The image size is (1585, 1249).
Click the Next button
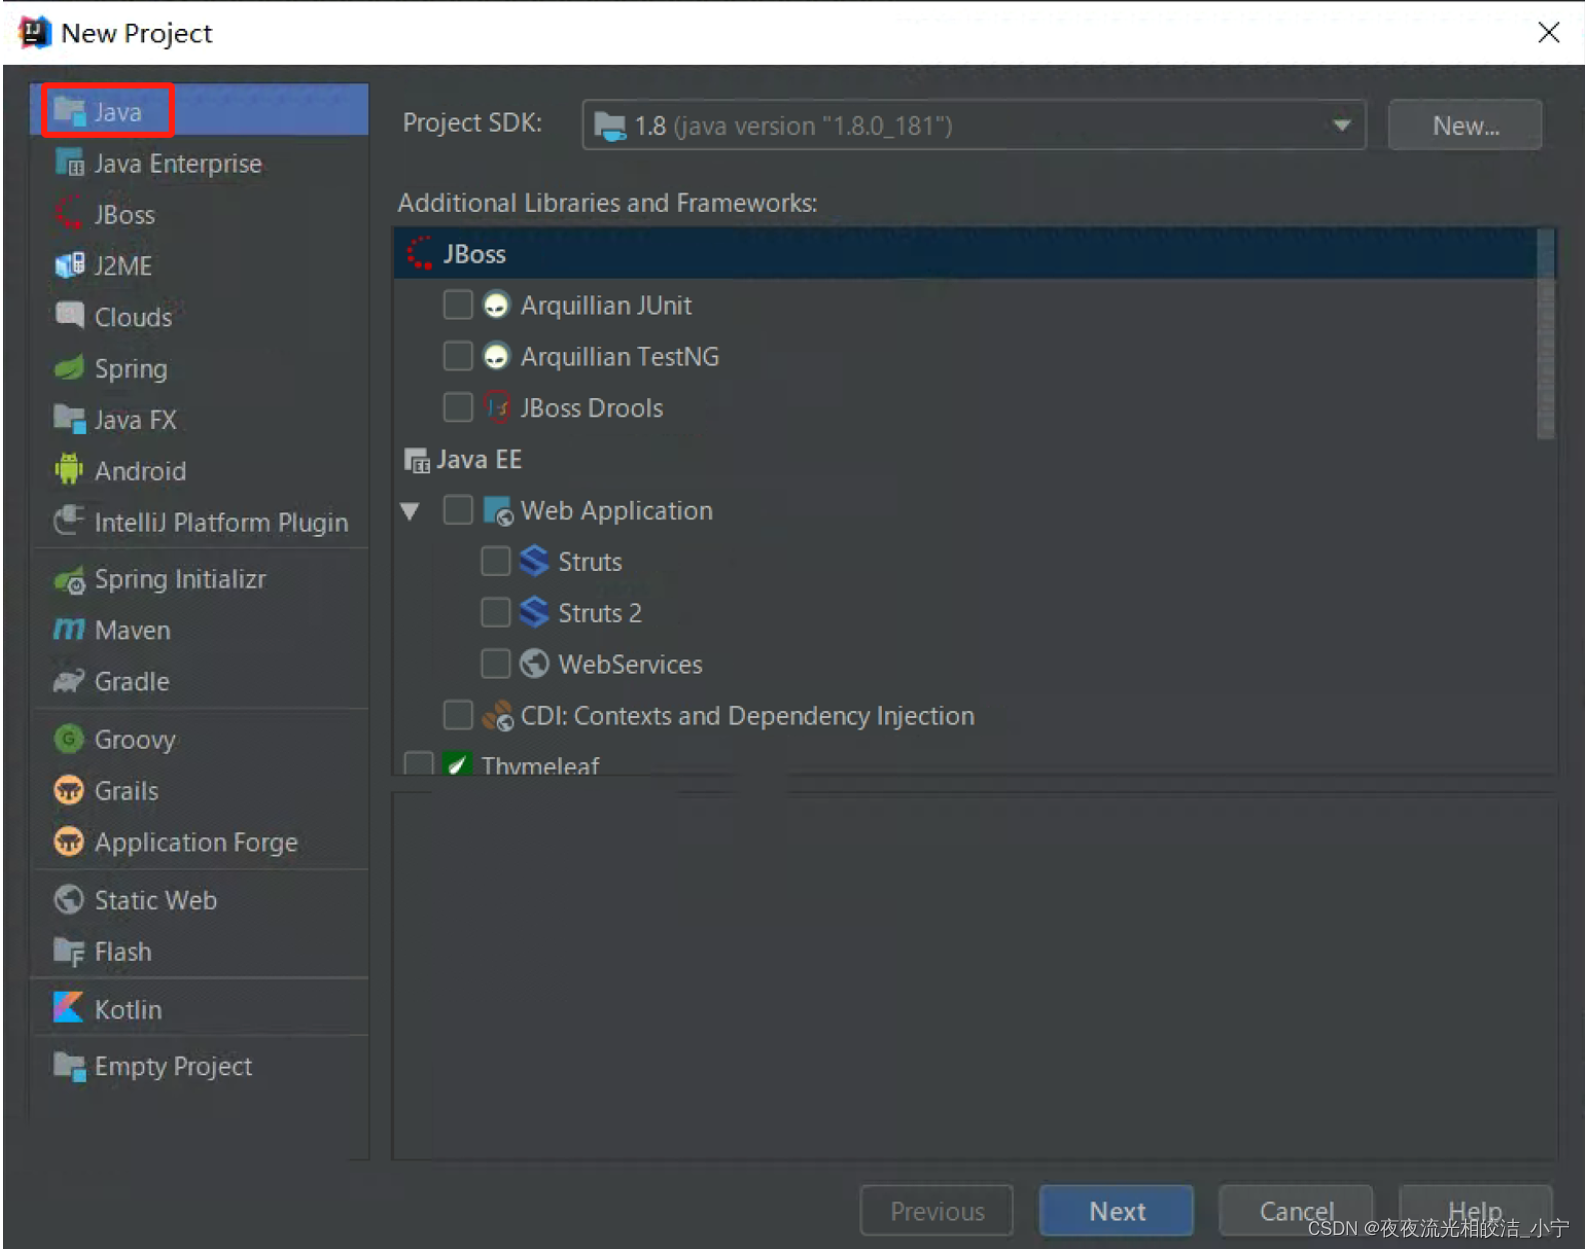click(x=1116, y=1211)
